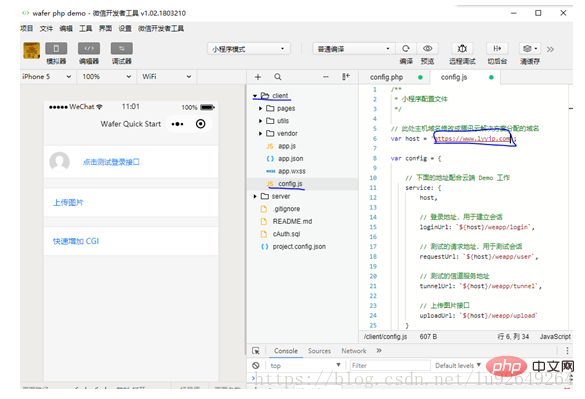
Task: Open the compile mode dropdown
Action: [353, 49]
